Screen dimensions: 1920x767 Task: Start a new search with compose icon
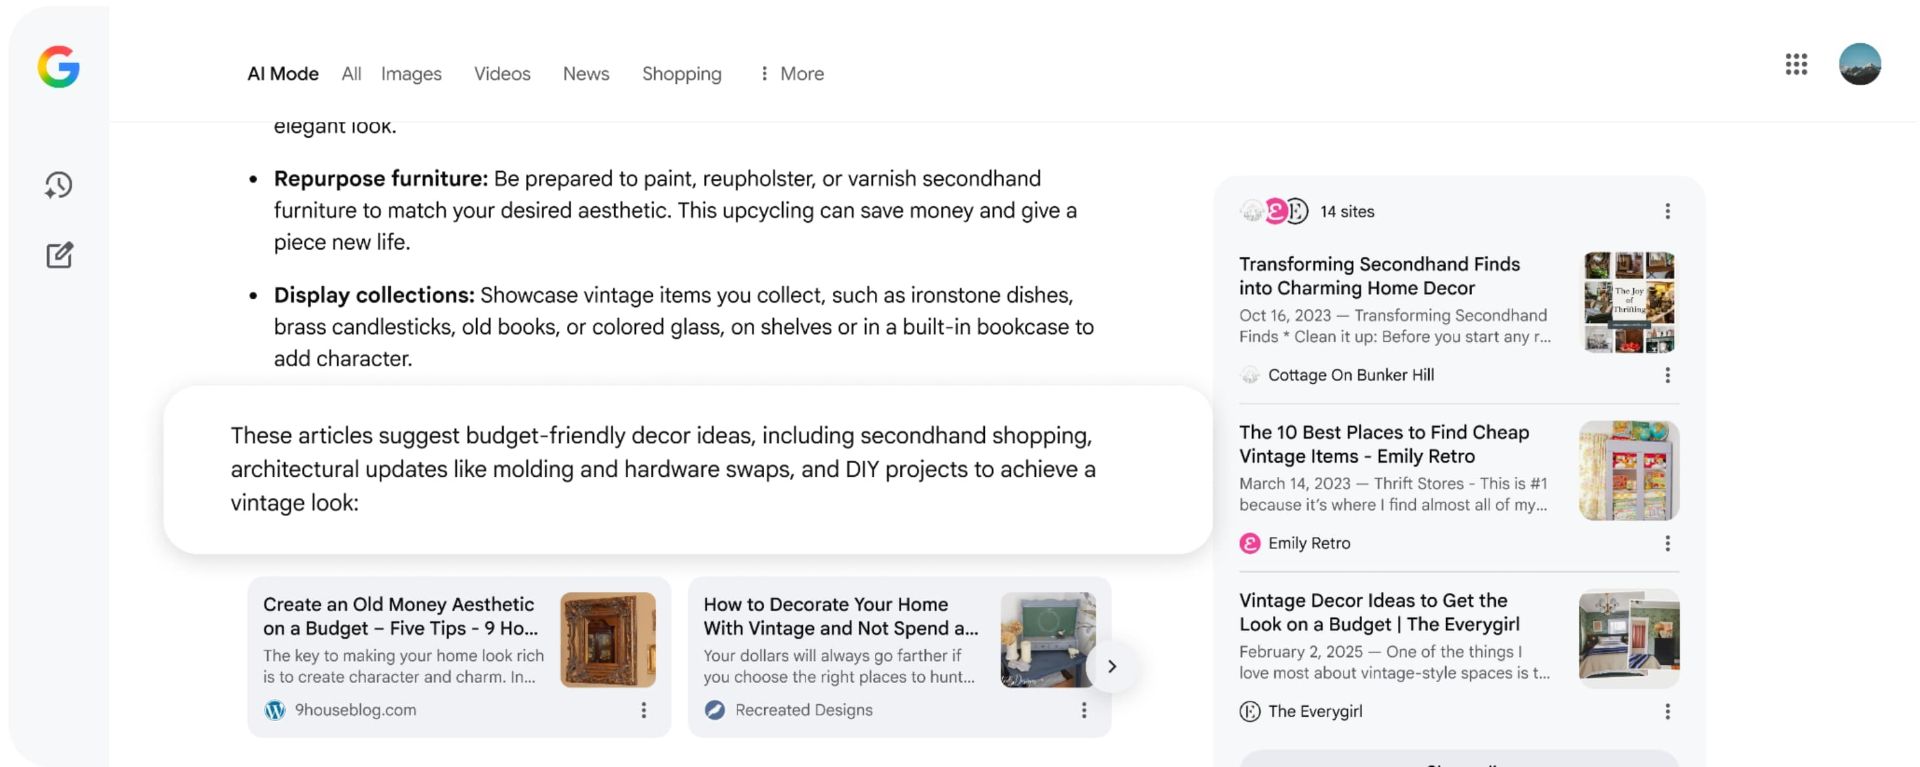click(x=59, y=255)
